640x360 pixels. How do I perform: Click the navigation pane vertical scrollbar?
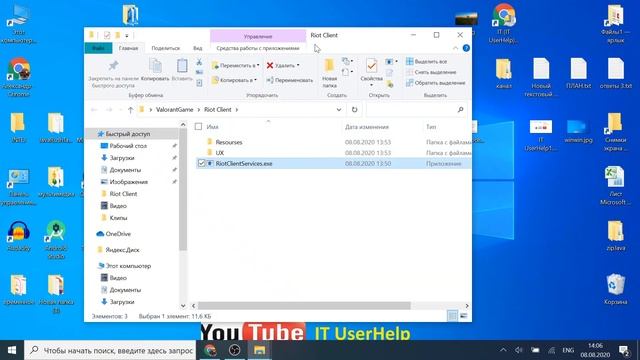183,189
